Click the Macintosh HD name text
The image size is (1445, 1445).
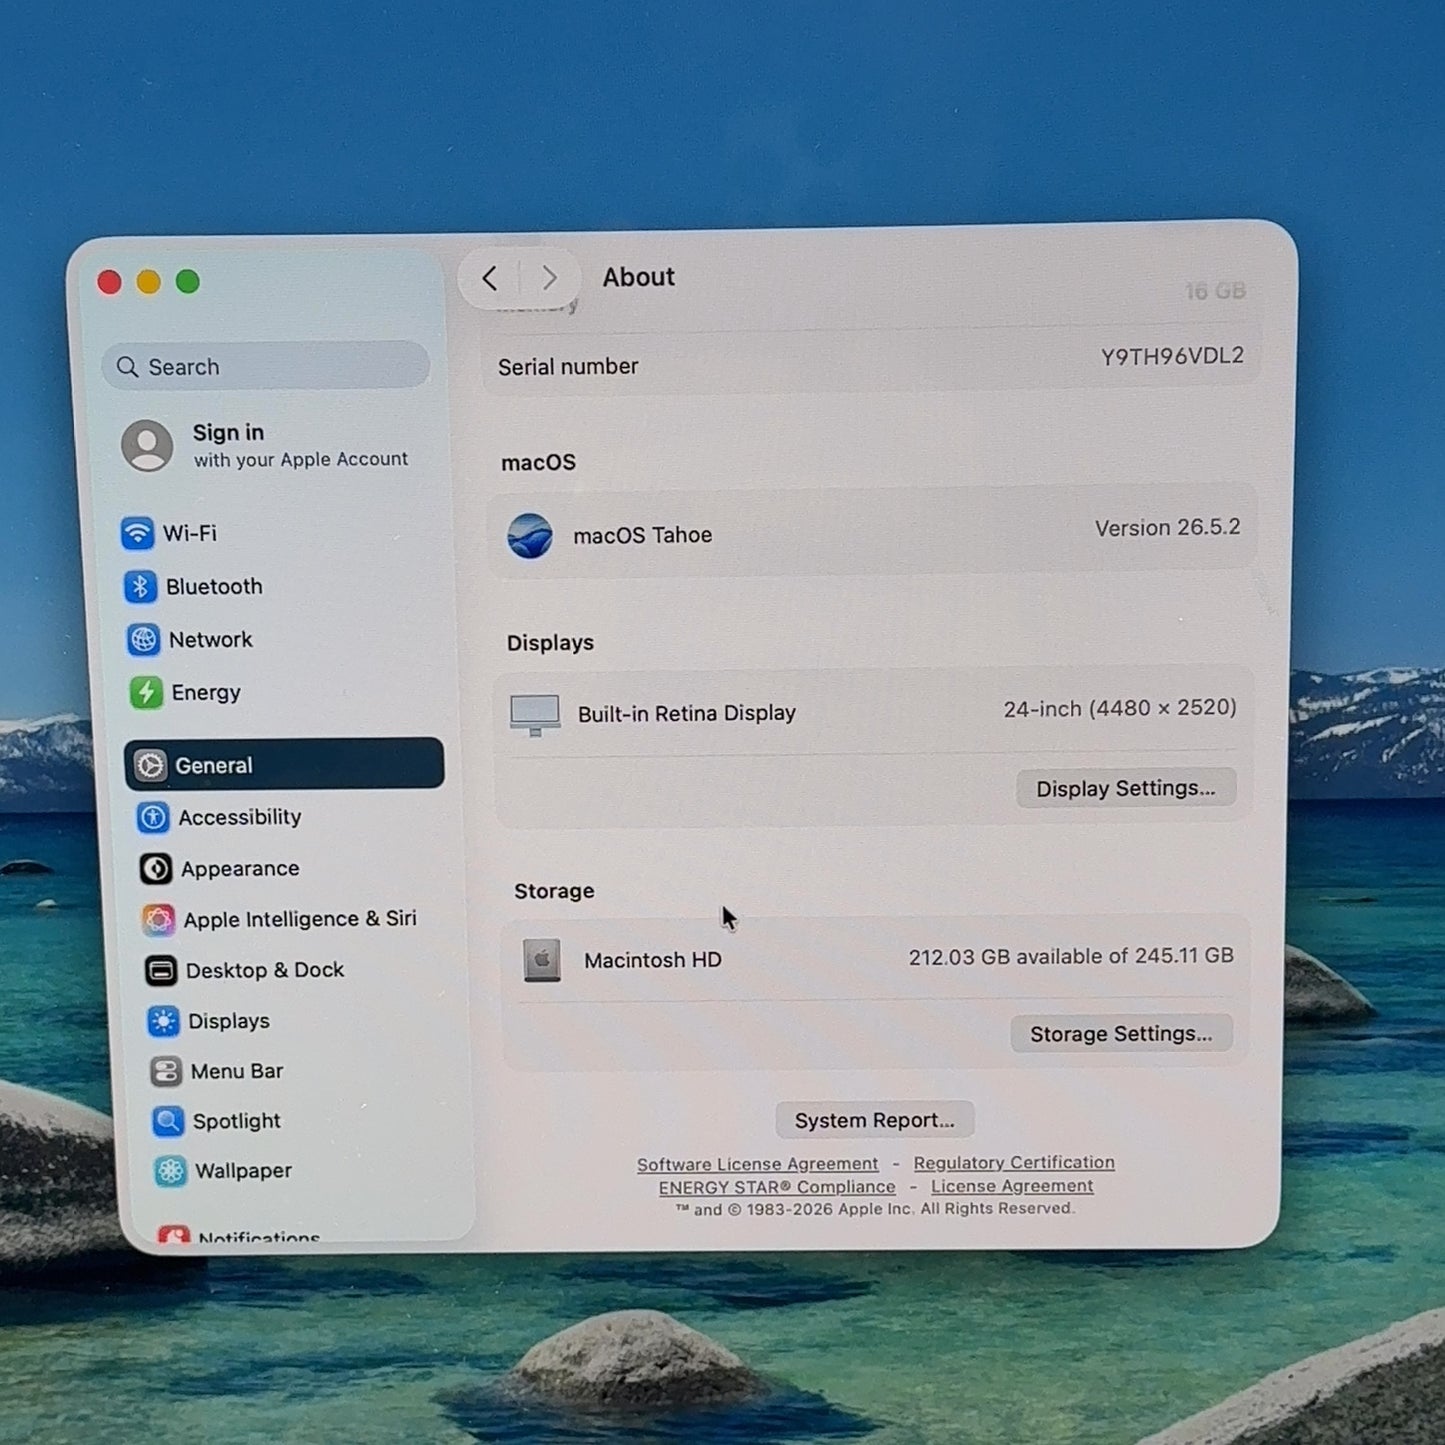653,960
